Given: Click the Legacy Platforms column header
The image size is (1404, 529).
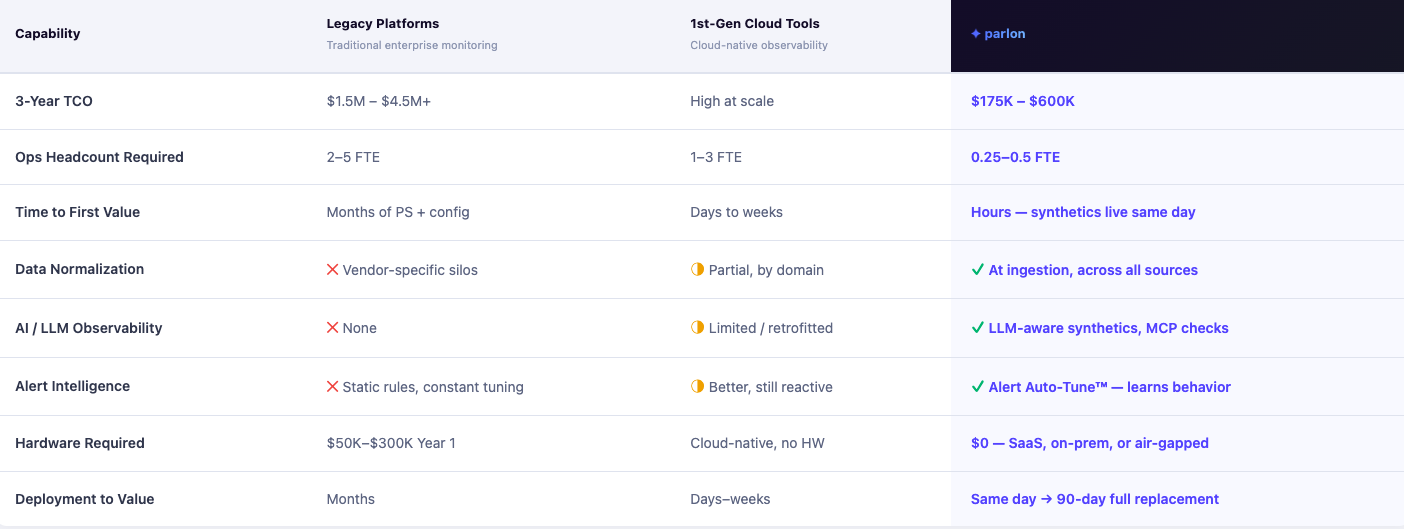Looking at the screenshot, I should click(383, 24).
